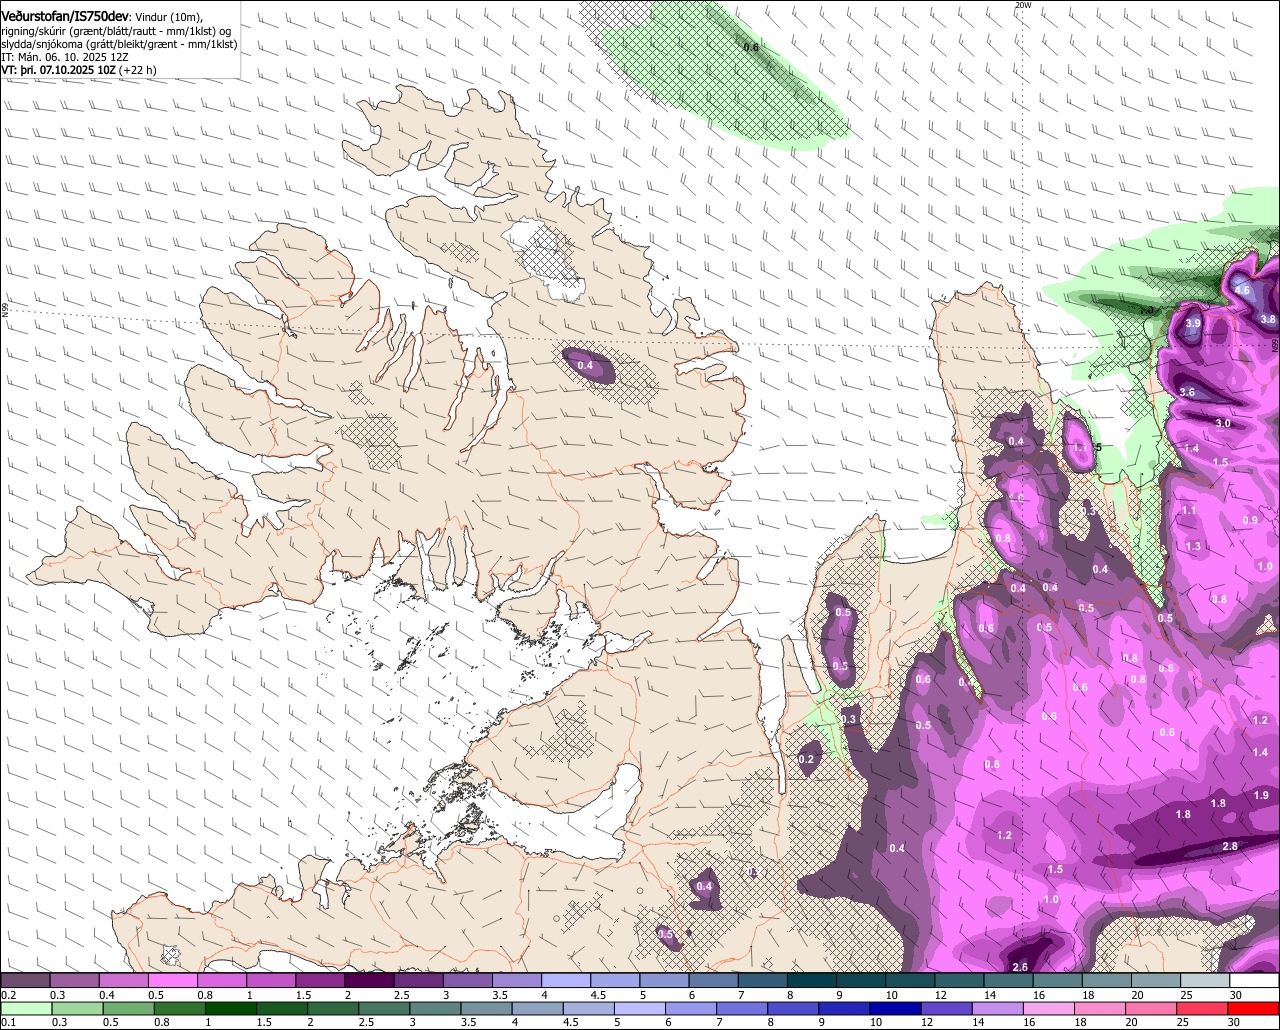Screen dimensions: 1280x1030
Task: Select lower legend swatch between 6 and 7
Action: (x=691, y=1008)
